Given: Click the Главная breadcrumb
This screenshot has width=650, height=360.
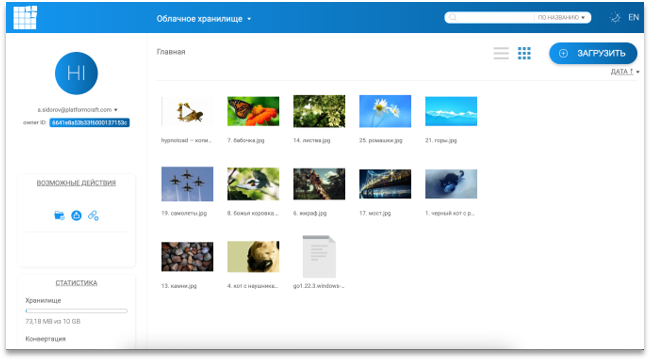Looking at the screenshot, I should 171,52.
